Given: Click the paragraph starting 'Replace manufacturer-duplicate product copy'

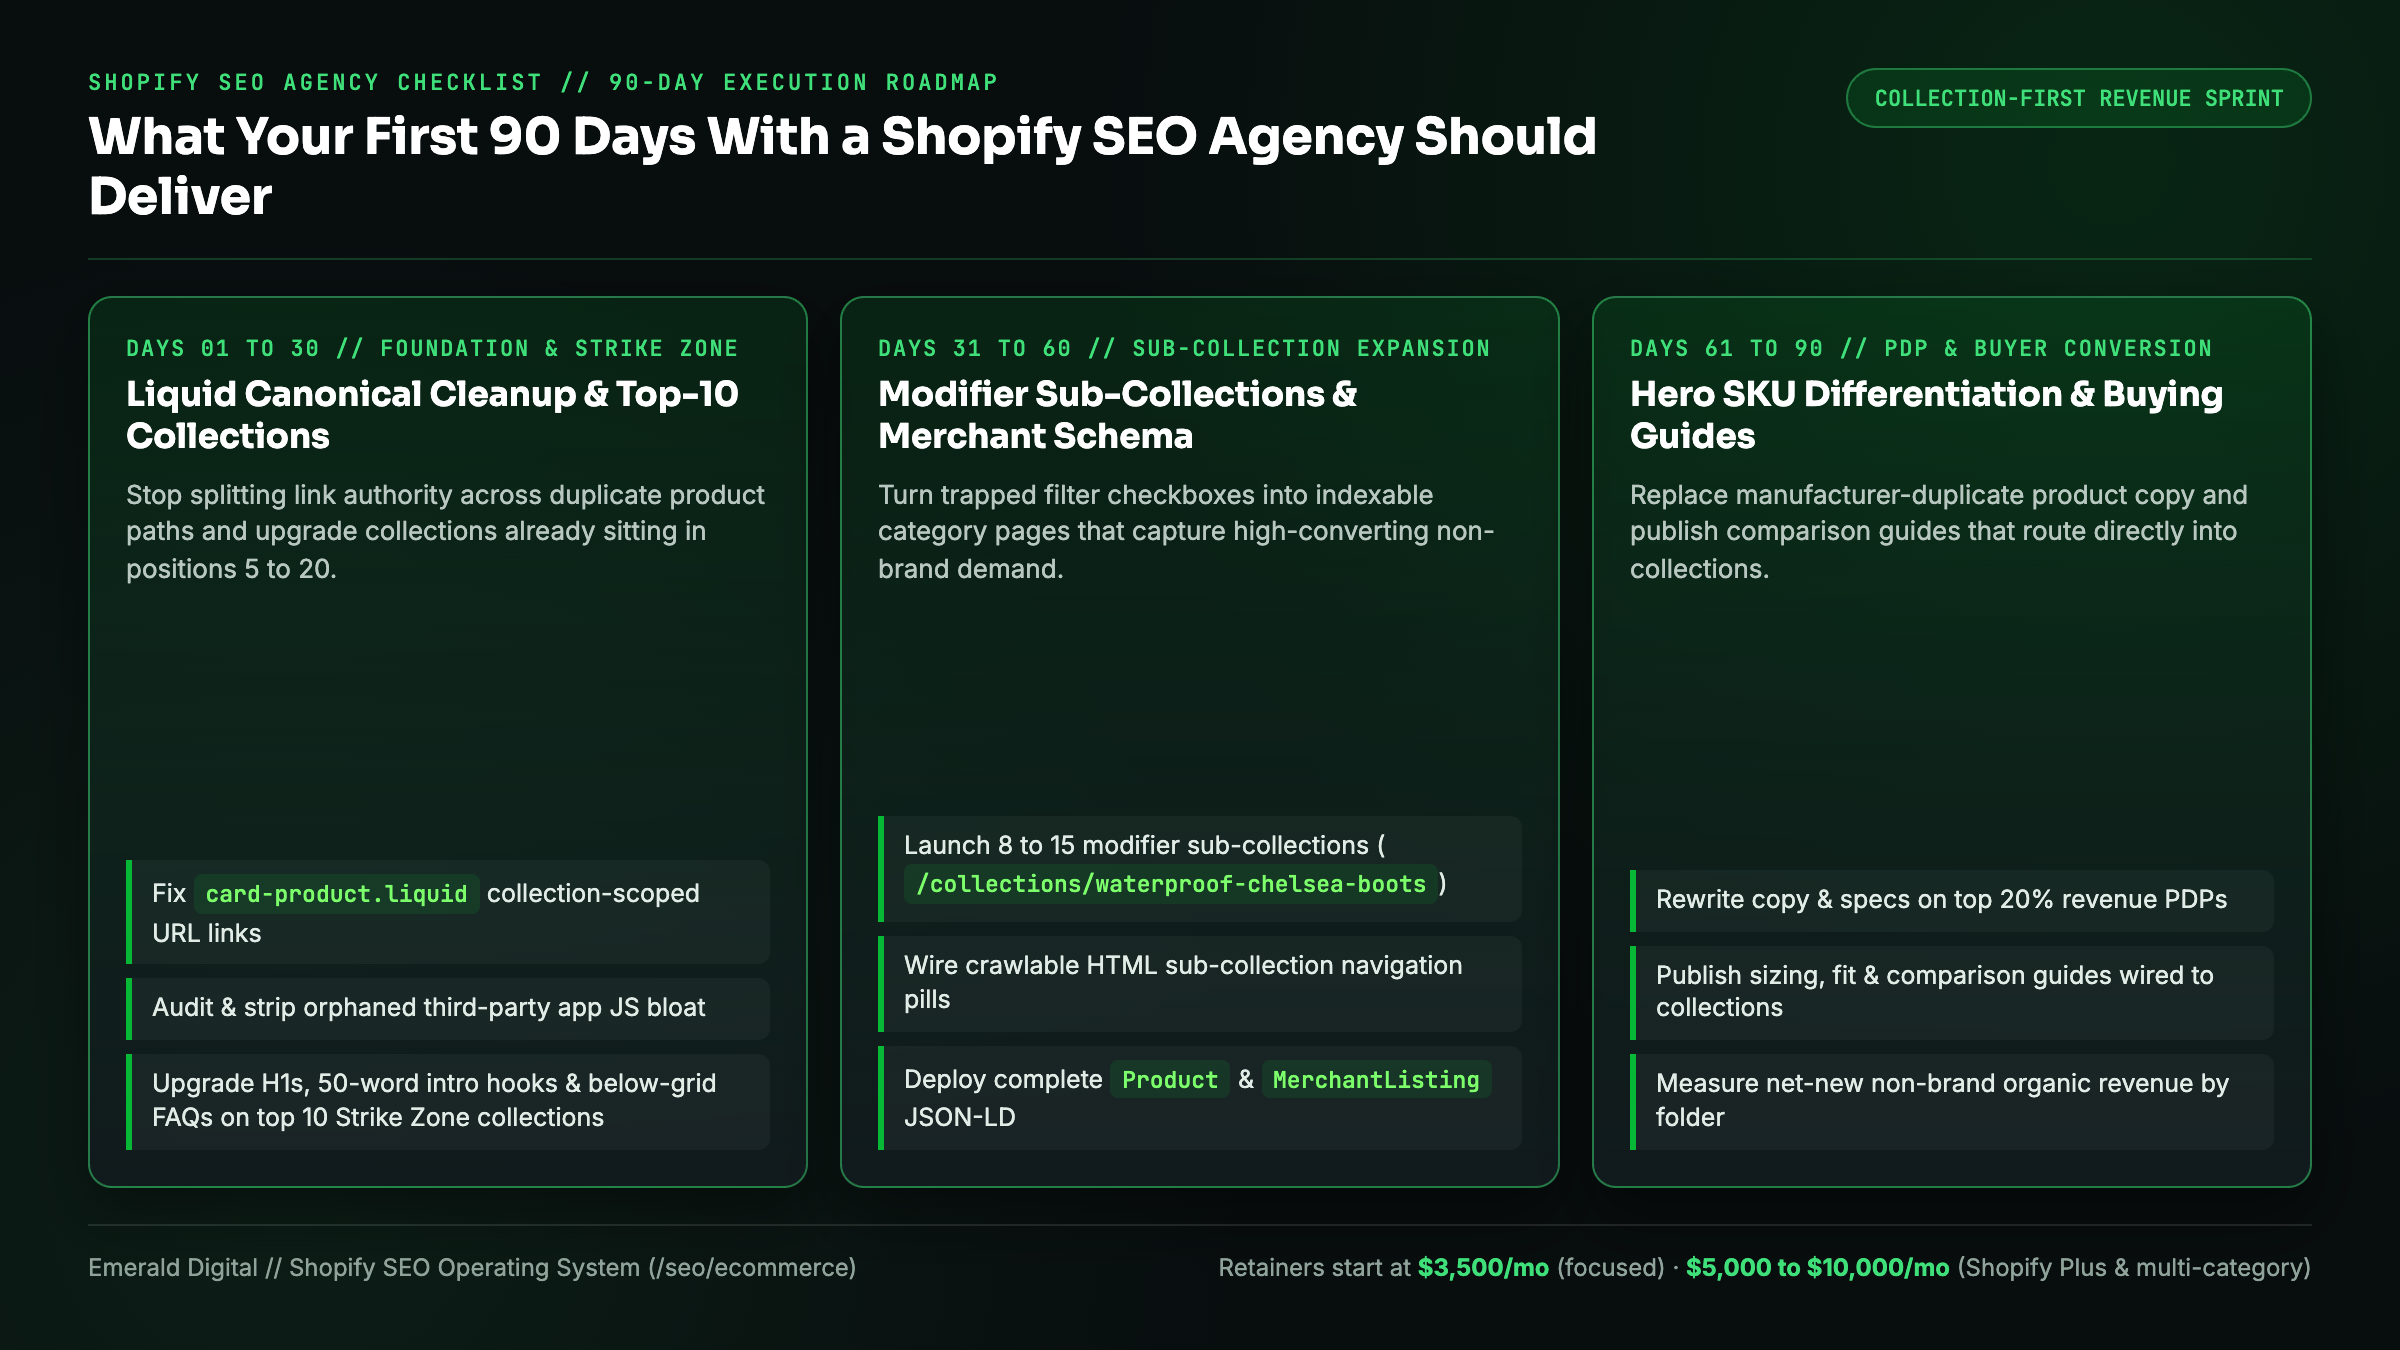Looking at the screenshot, I should click(1939, 532).
